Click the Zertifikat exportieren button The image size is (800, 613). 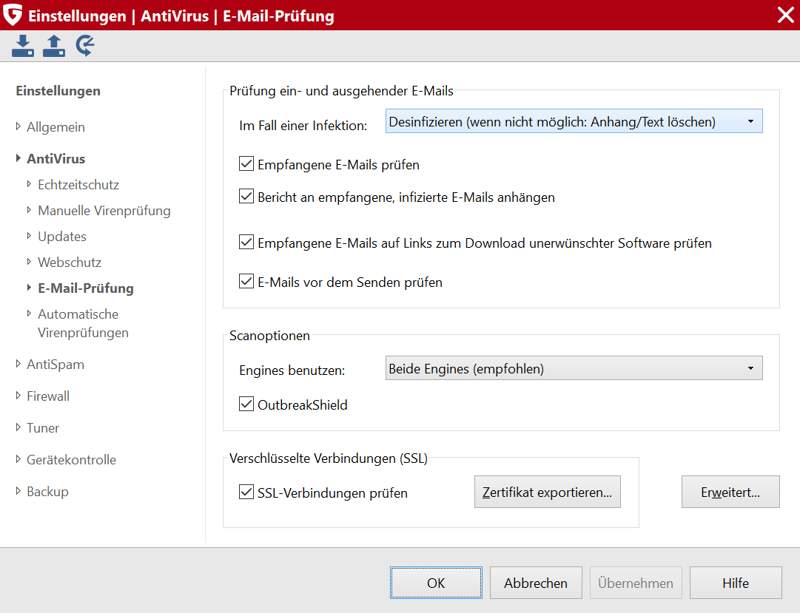[x=547, y=492]
